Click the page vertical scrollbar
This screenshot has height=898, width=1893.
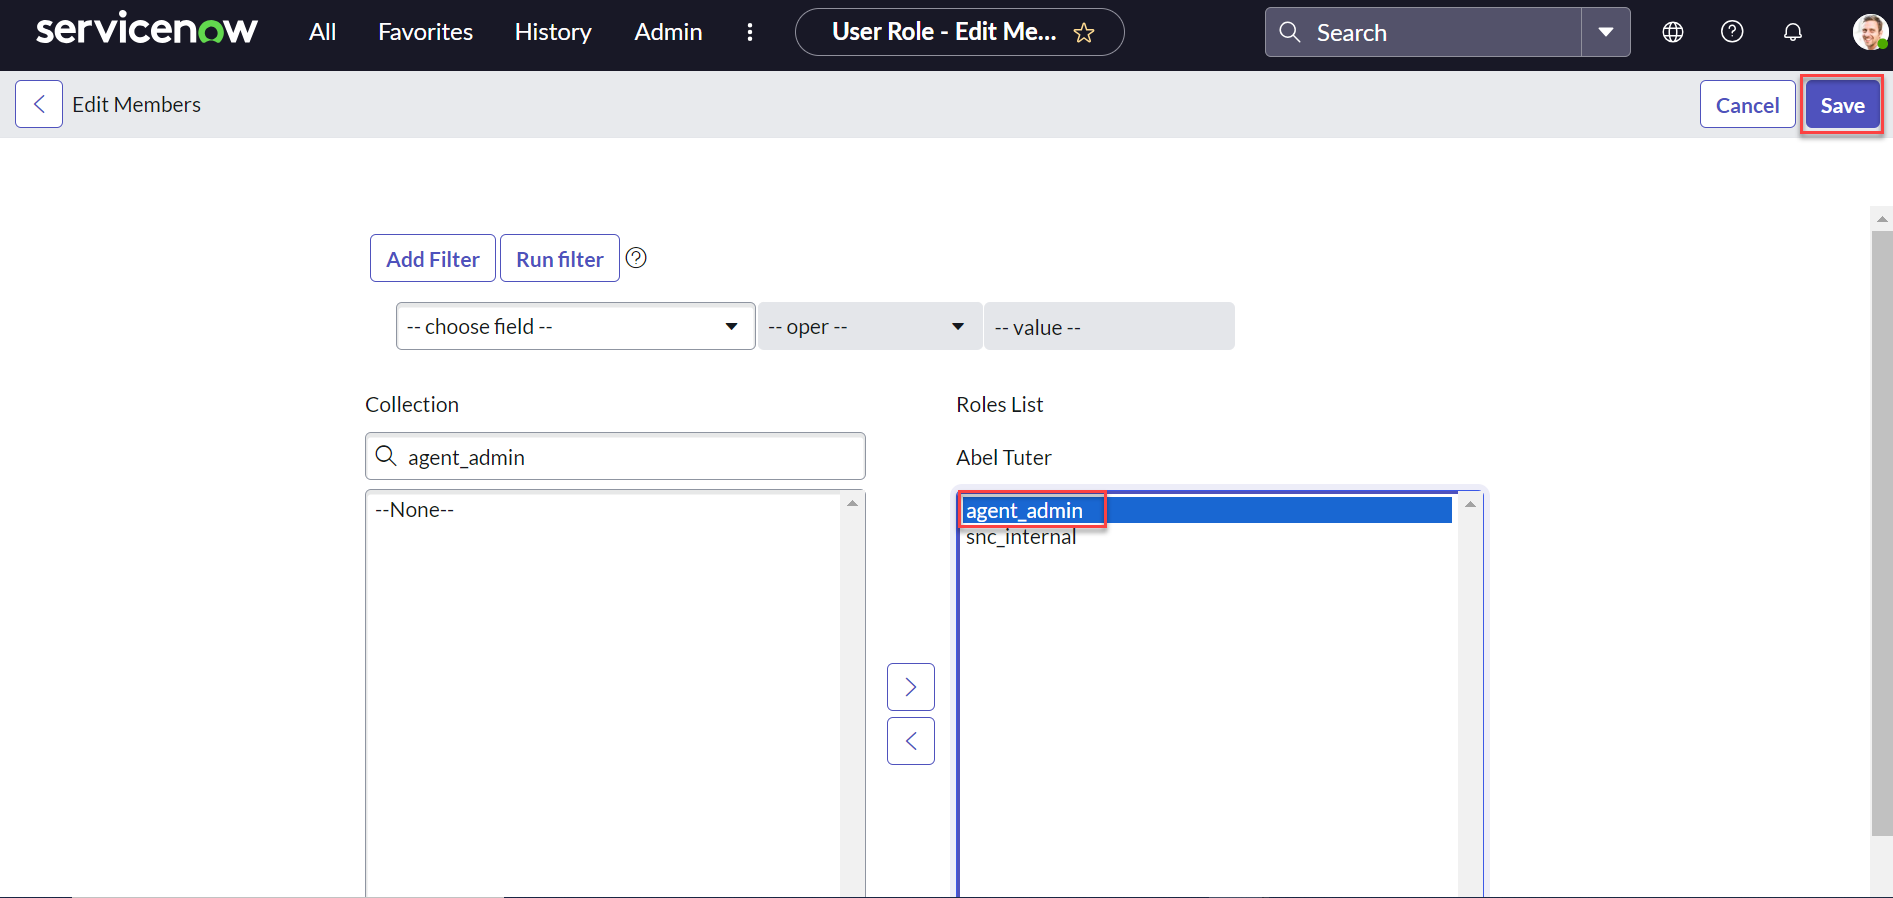(1882, 530)
